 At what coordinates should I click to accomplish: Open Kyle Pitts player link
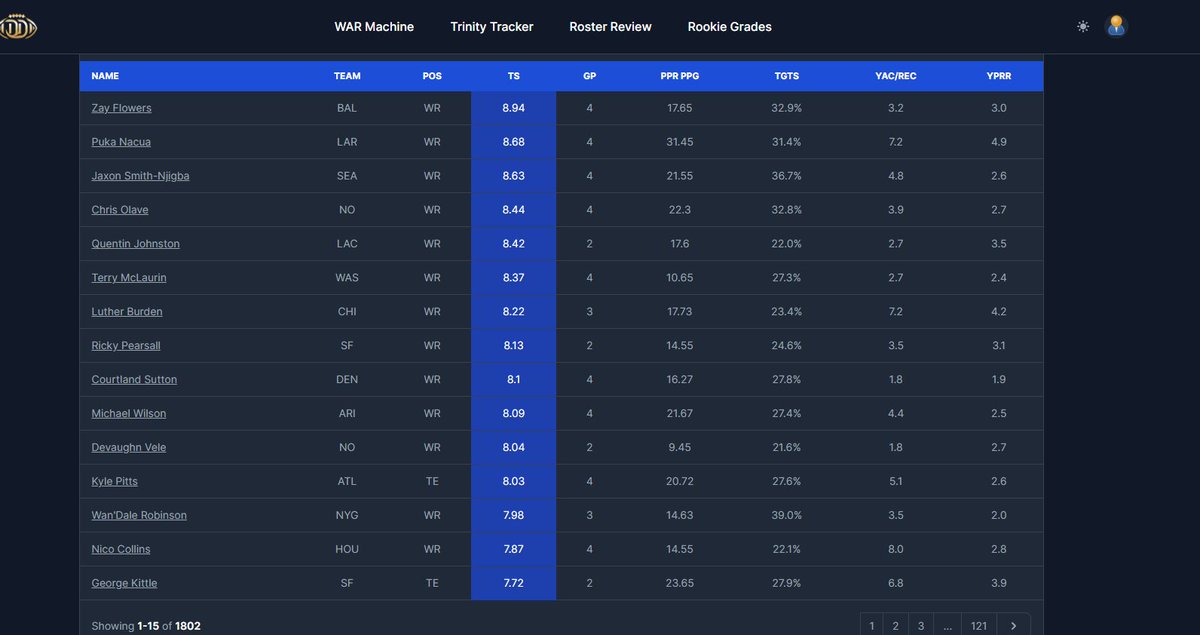click(114, 482)
